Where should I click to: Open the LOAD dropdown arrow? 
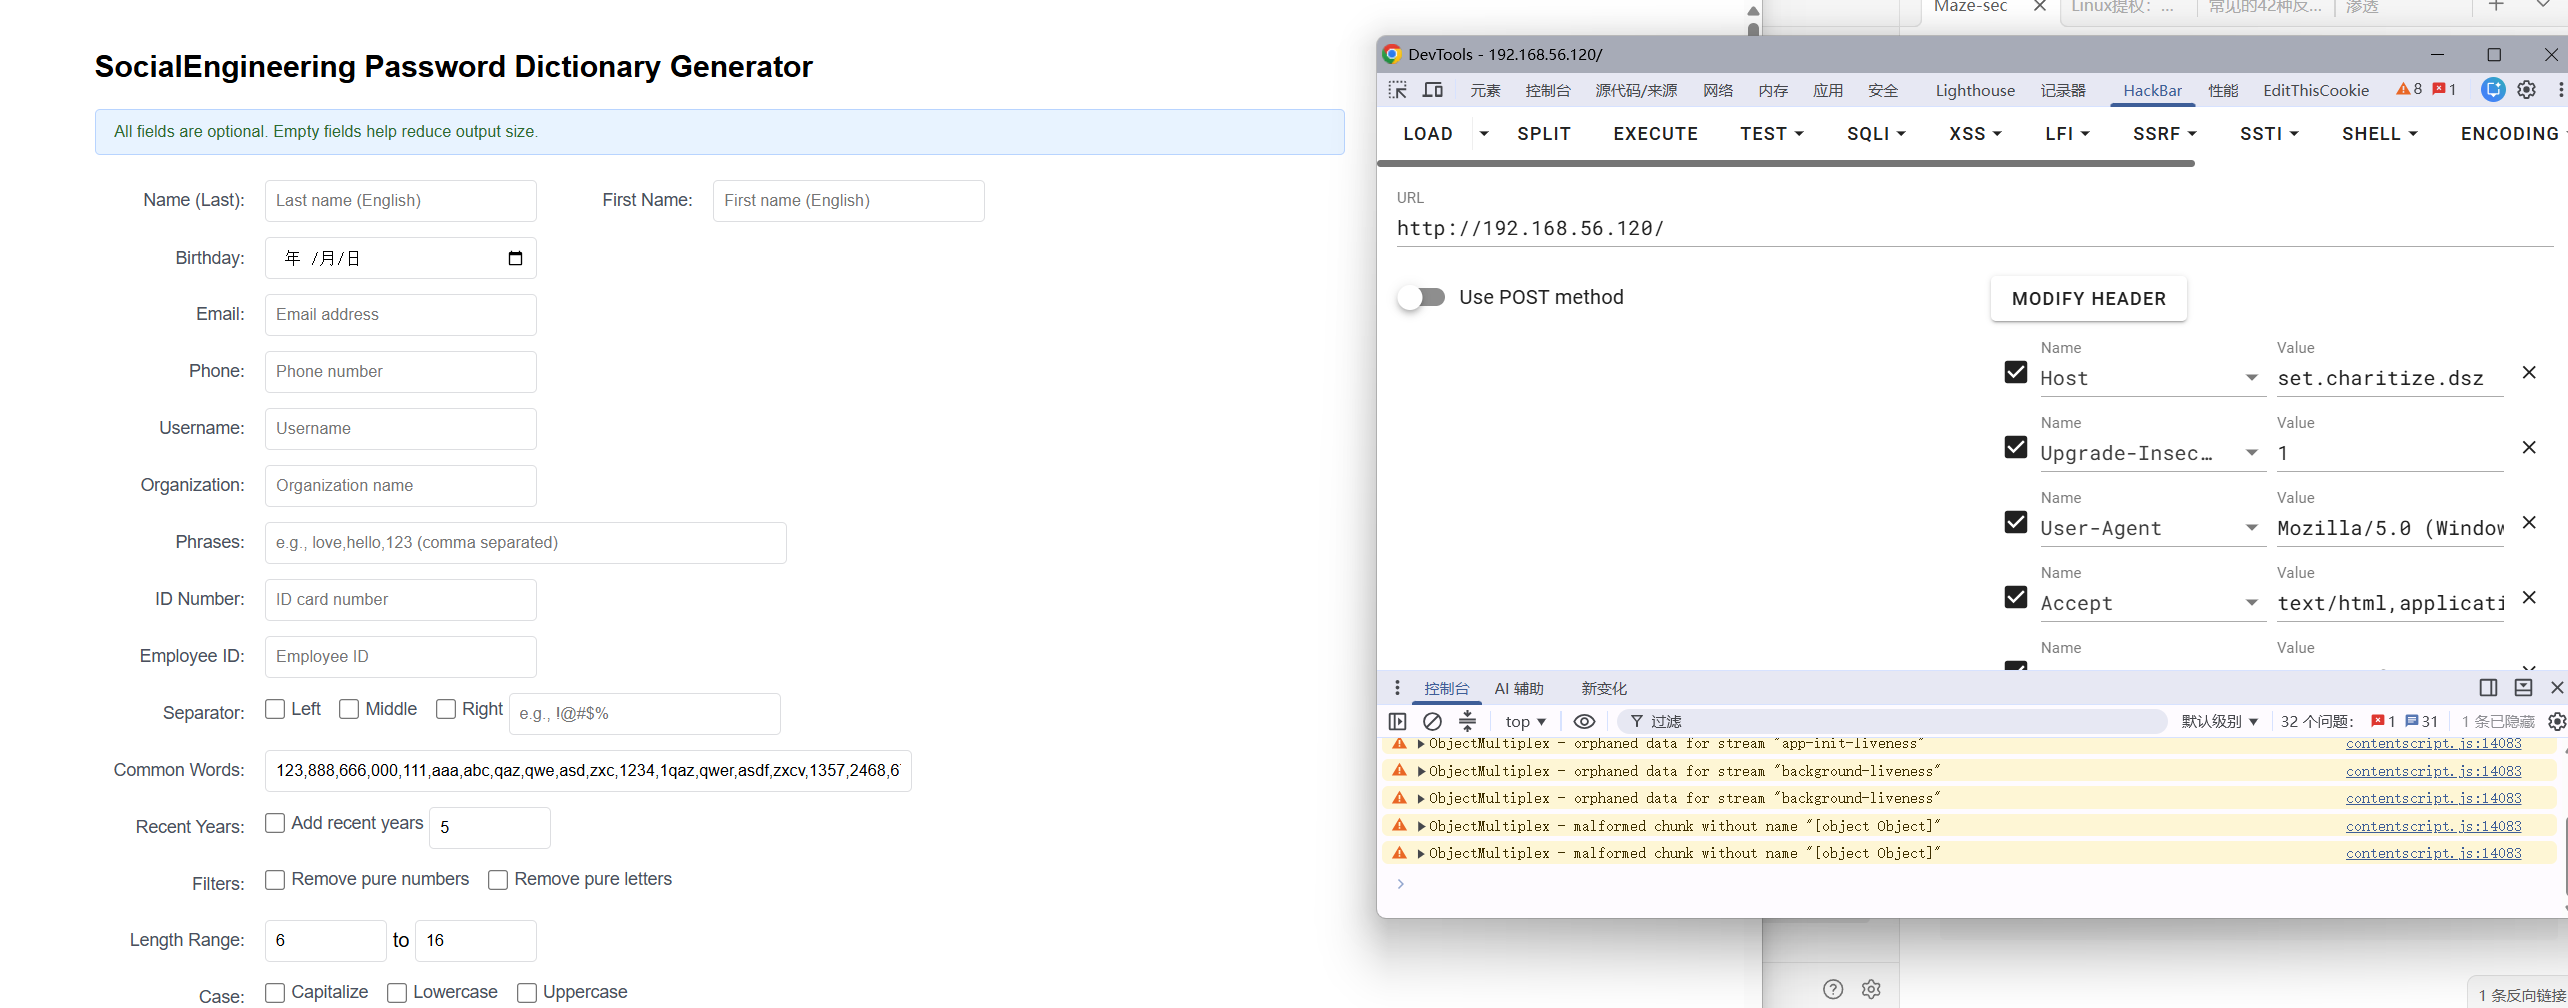(x=1484, y=134)
